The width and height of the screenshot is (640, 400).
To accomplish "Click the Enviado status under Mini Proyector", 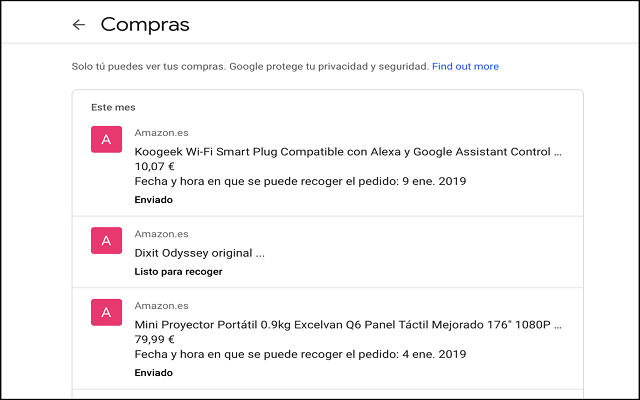I will coord(154,372).
